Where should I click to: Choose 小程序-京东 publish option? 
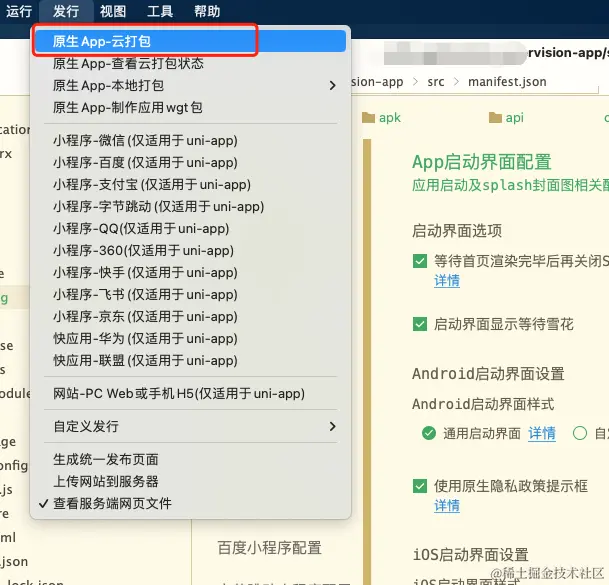(190, 317)
